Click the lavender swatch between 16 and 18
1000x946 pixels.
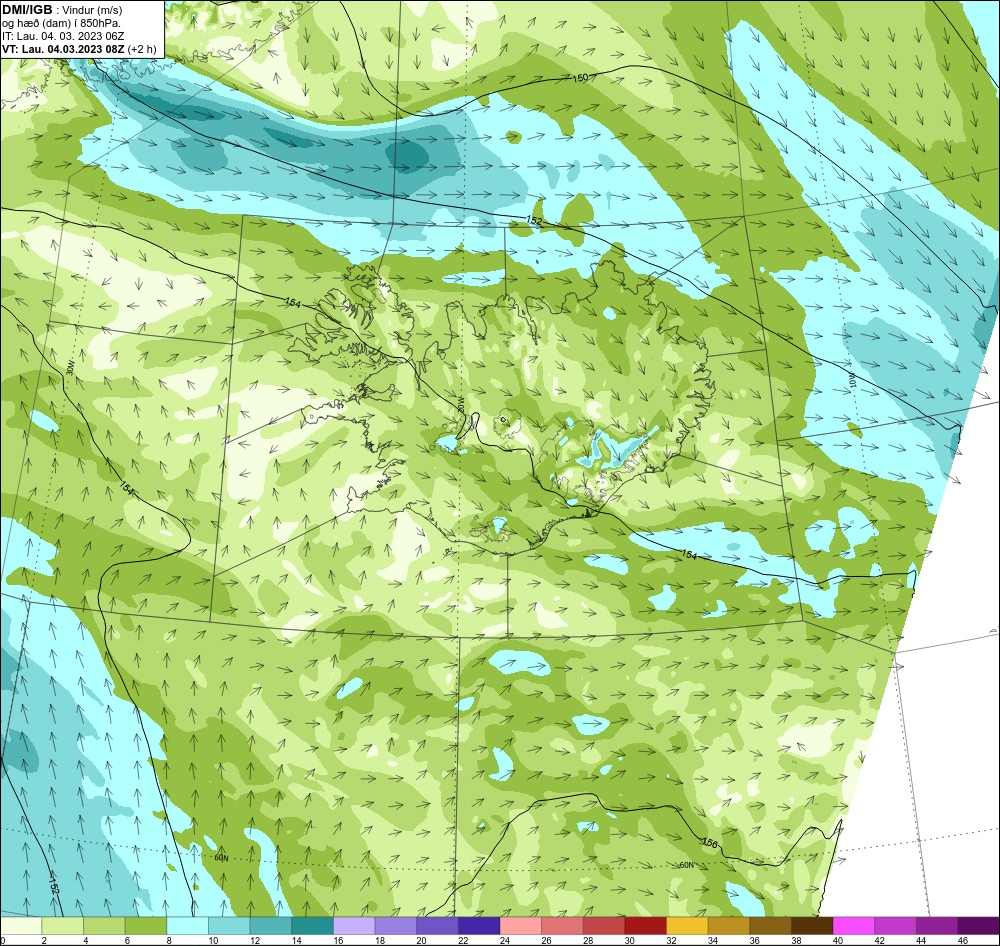tap(355, 926)
